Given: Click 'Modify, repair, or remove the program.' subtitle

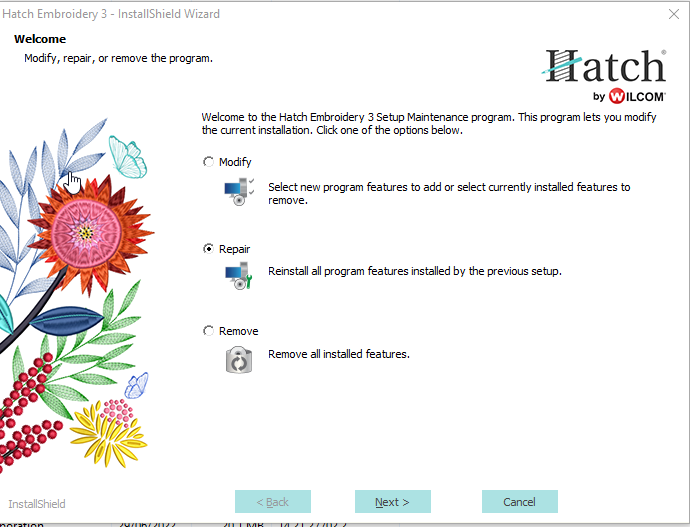Looking at the screenshot, I should [x=118, y=59].
